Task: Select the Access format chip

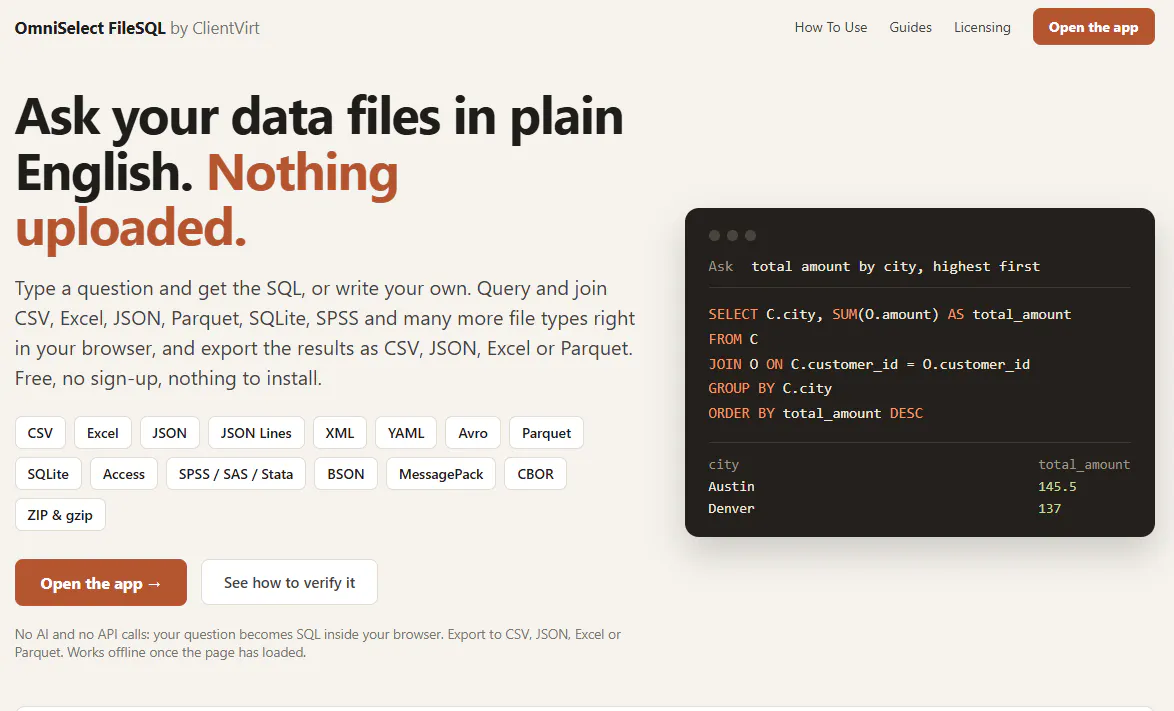Action: 124,474
